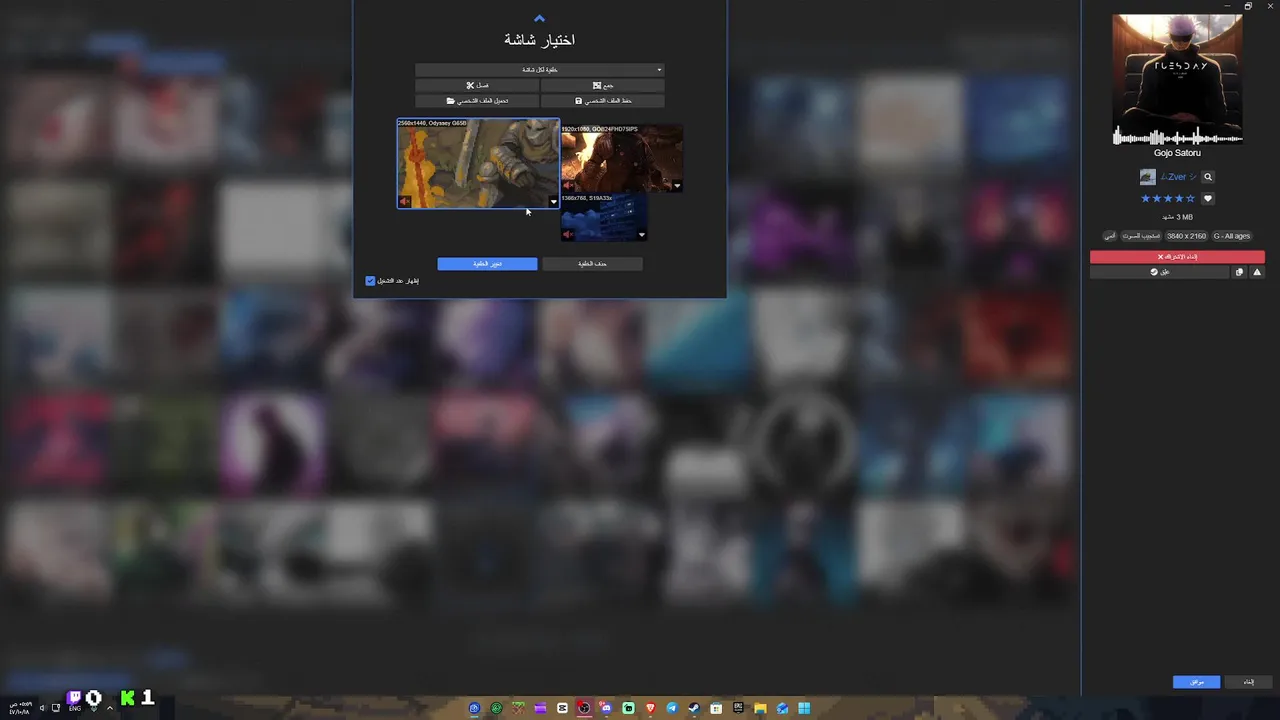
Task: Click the warning triangle report icon
Action: (1257, 272)
